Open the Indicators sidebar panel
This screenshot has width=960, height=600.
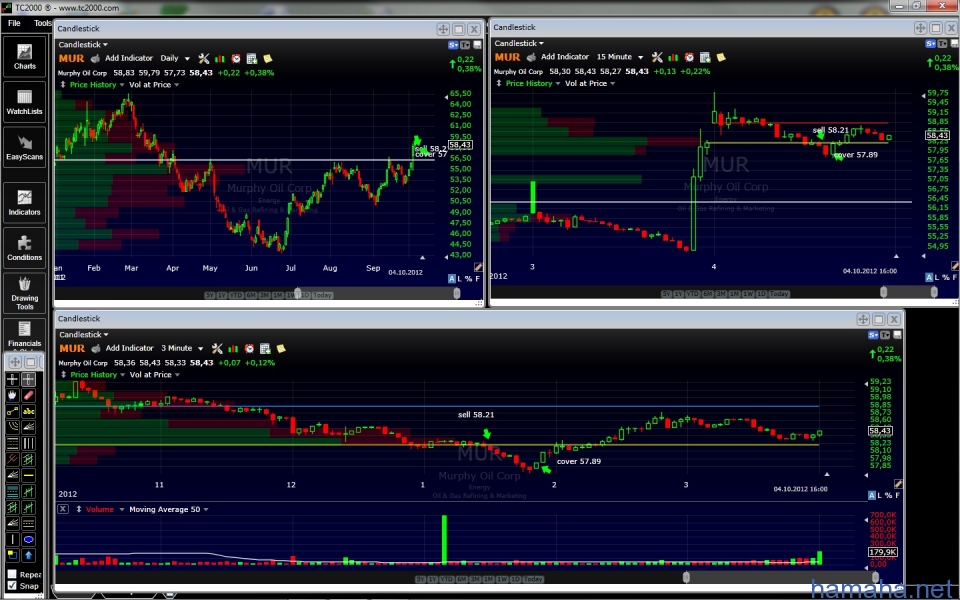pos(24,203)
